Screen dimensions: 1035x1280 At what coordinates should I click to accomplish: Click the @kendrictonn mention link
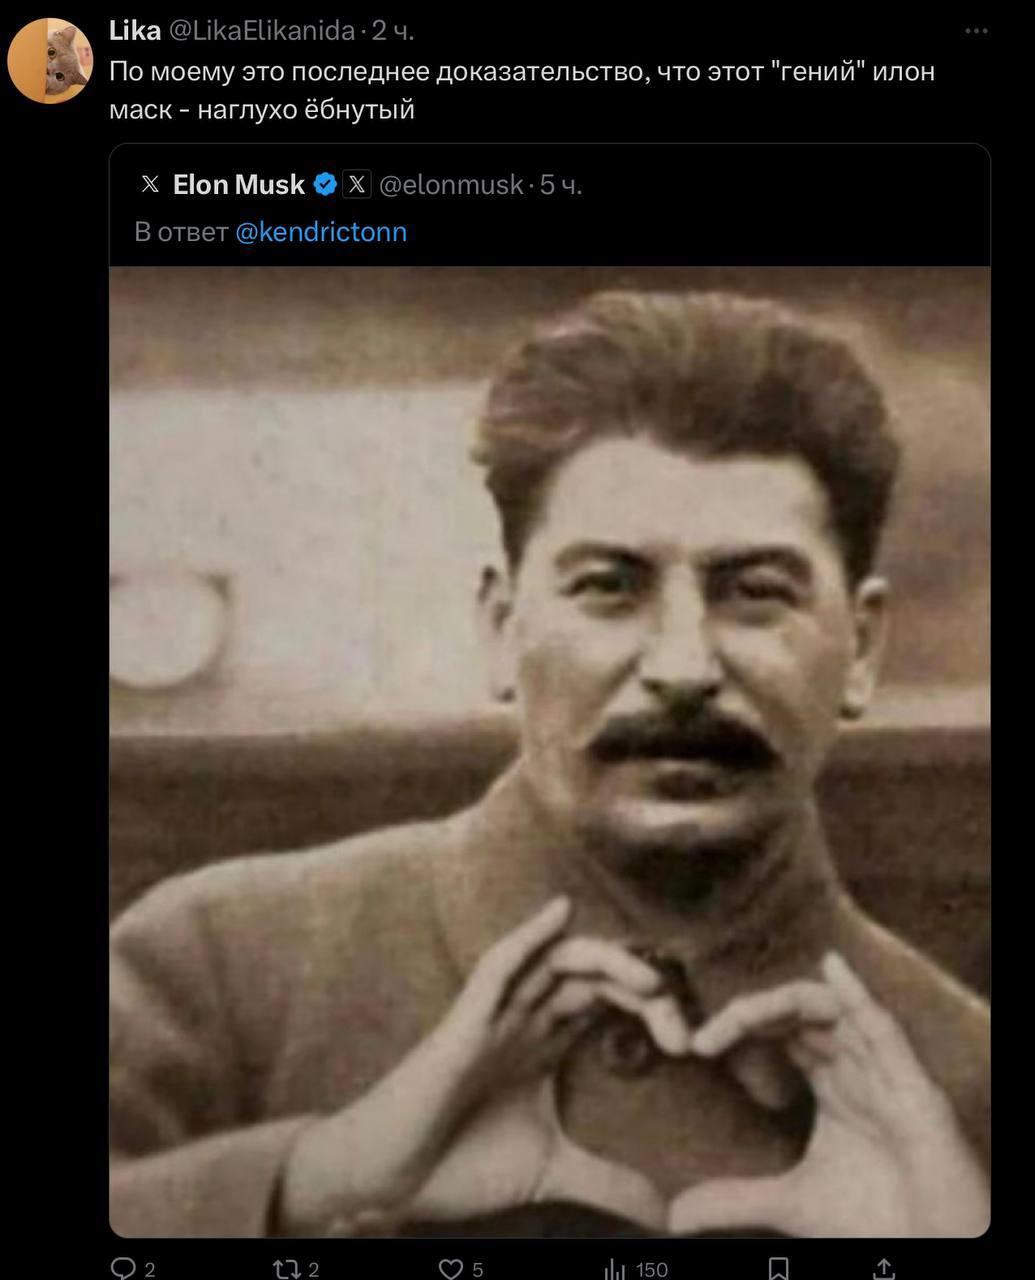pos(321,232)
